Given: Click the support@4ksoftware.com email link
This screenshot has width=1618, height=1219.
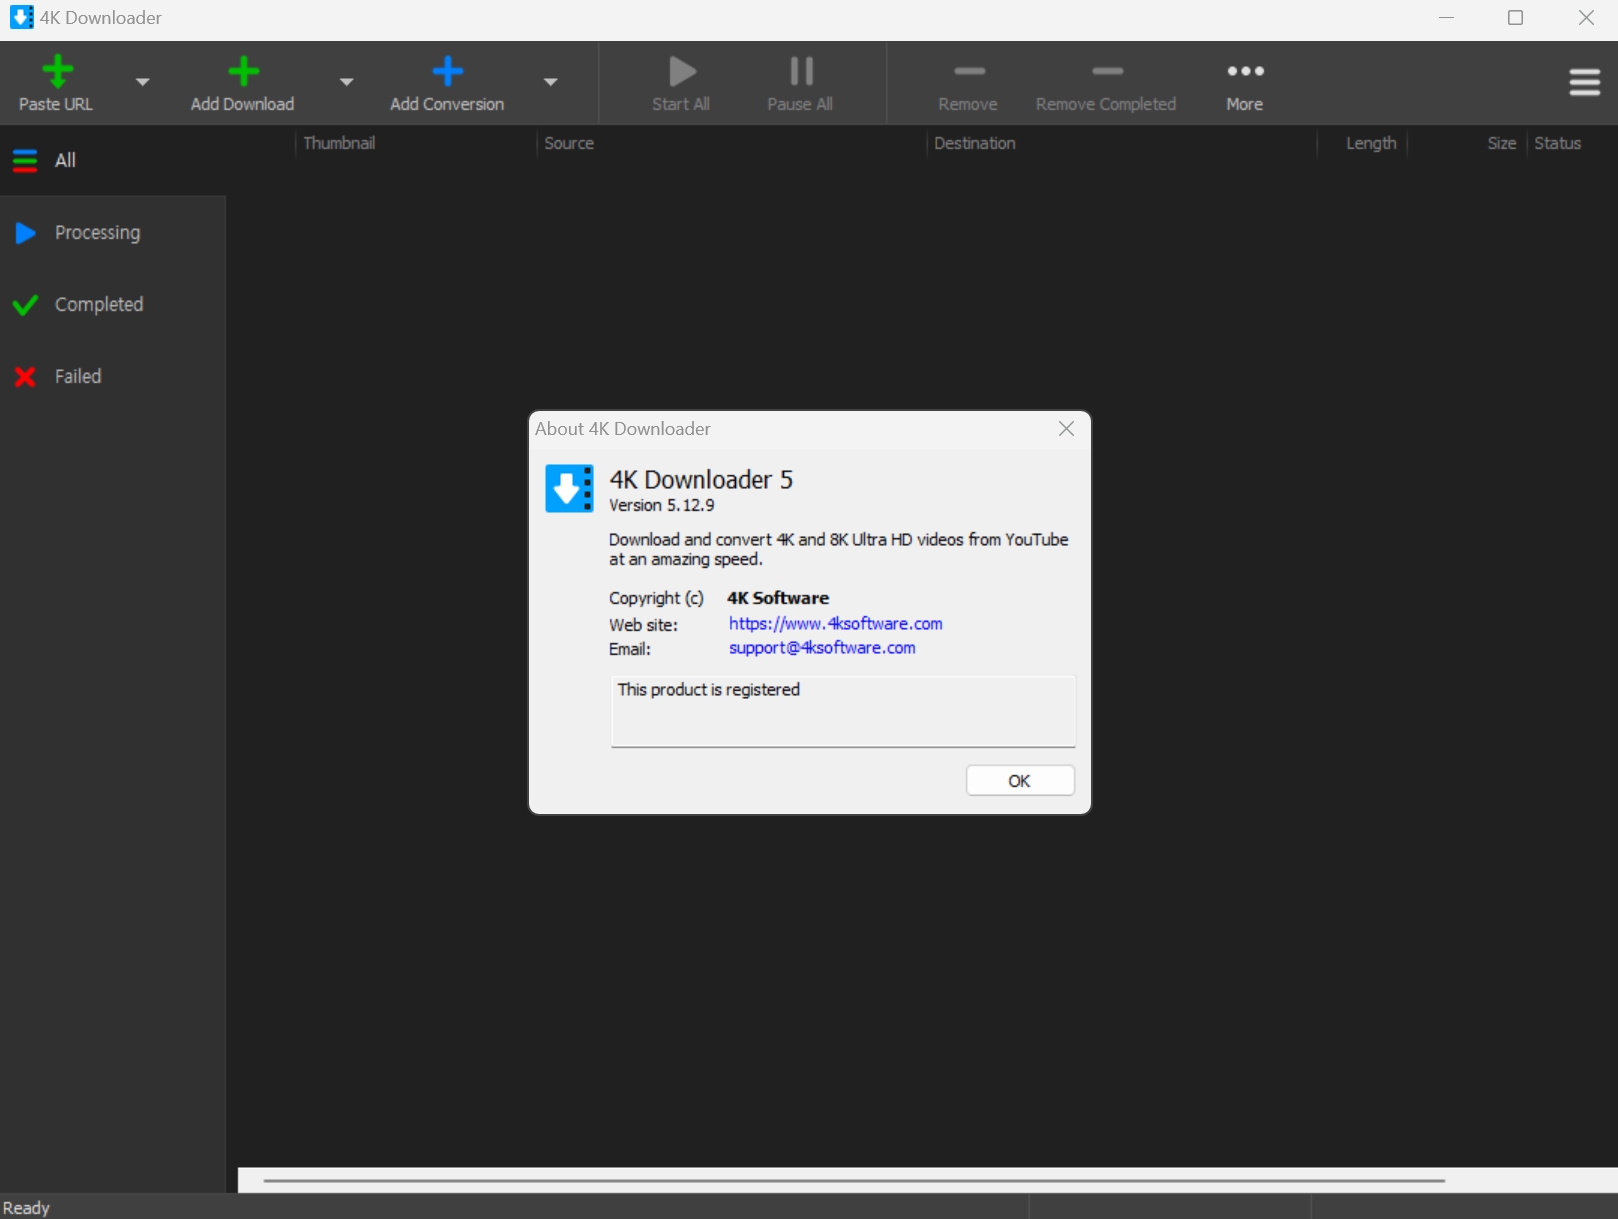Looking at the screenshot, I should coord(822,648).
